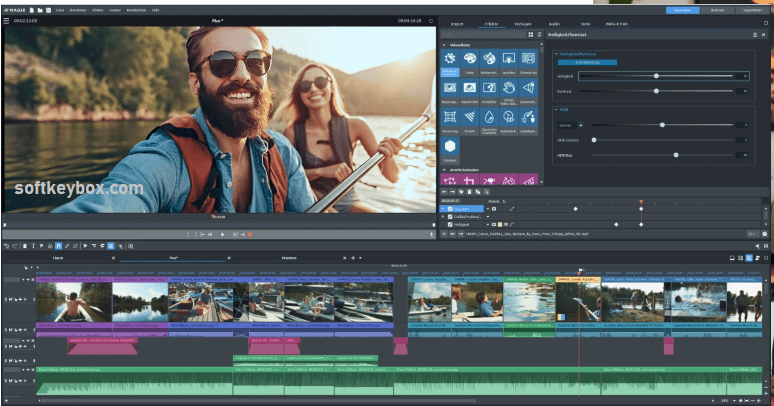Click the delete trash icon in toolbar
The width and height of the screenshot is (774, 406).
tap(24, 246)
